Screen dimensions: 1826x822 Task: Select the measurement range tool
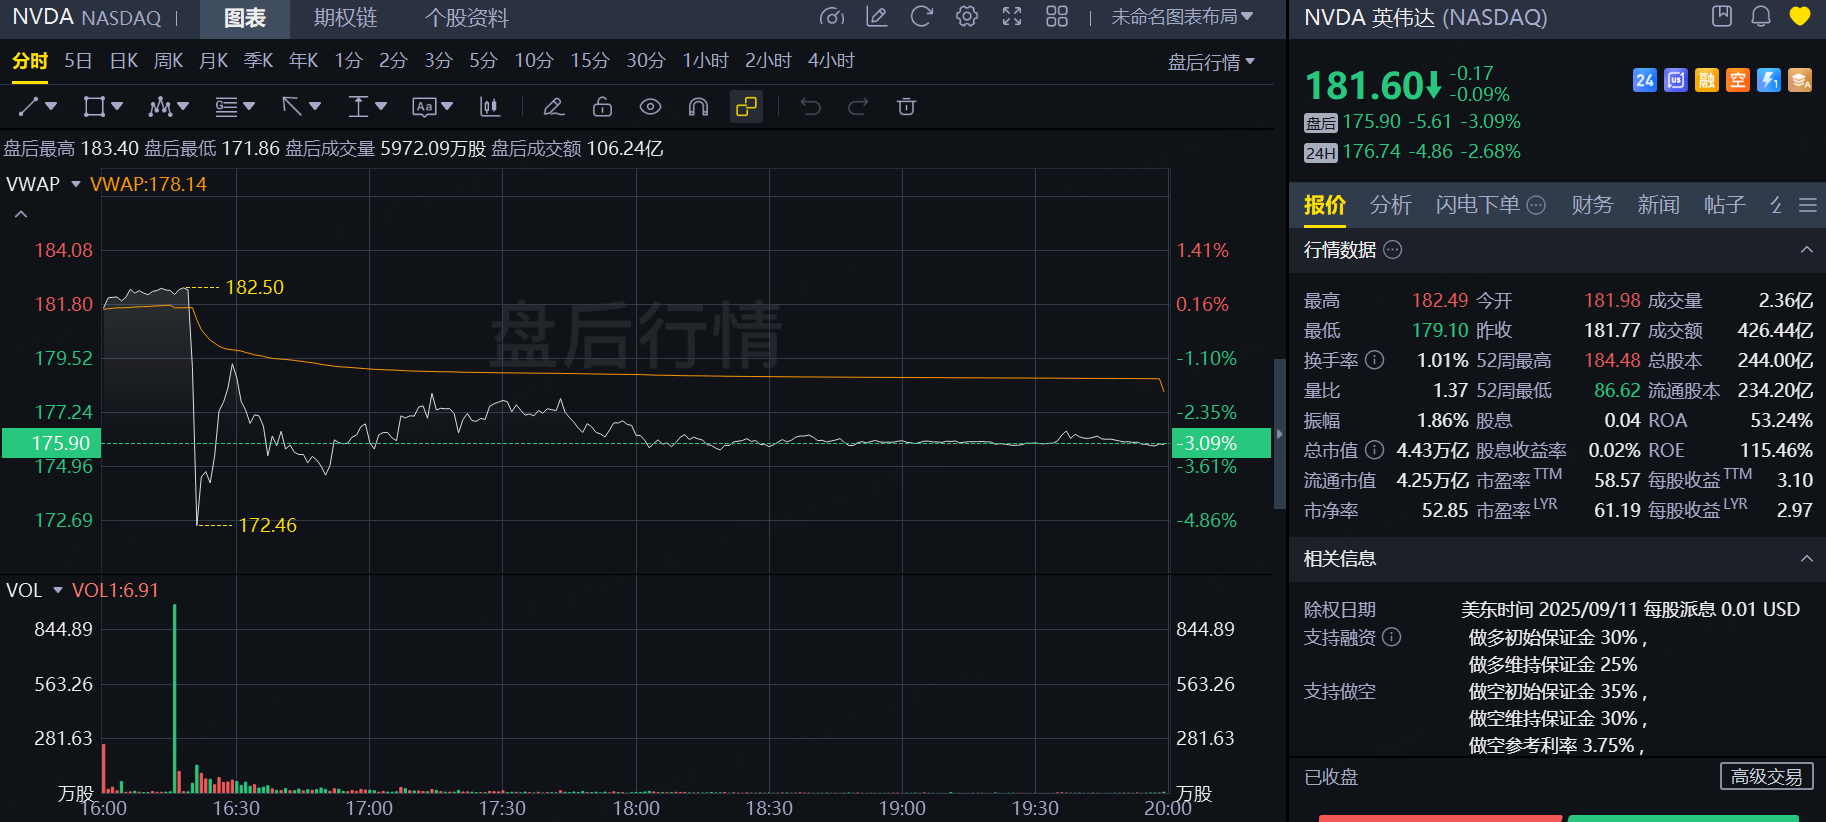pyautogui.click(x=358, y=106)
